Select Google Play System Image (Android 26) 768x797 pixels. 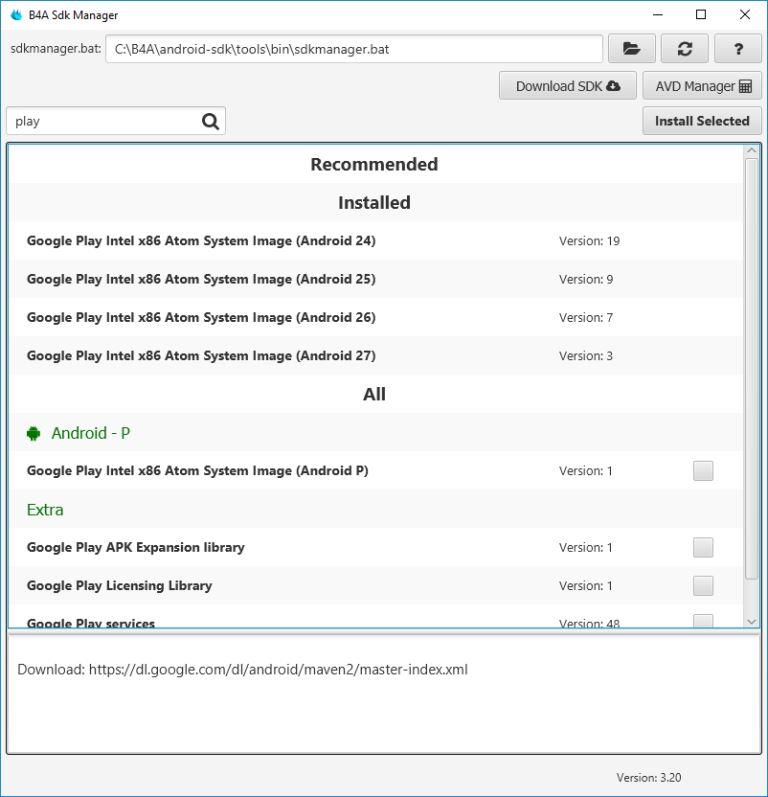[376, 317]
